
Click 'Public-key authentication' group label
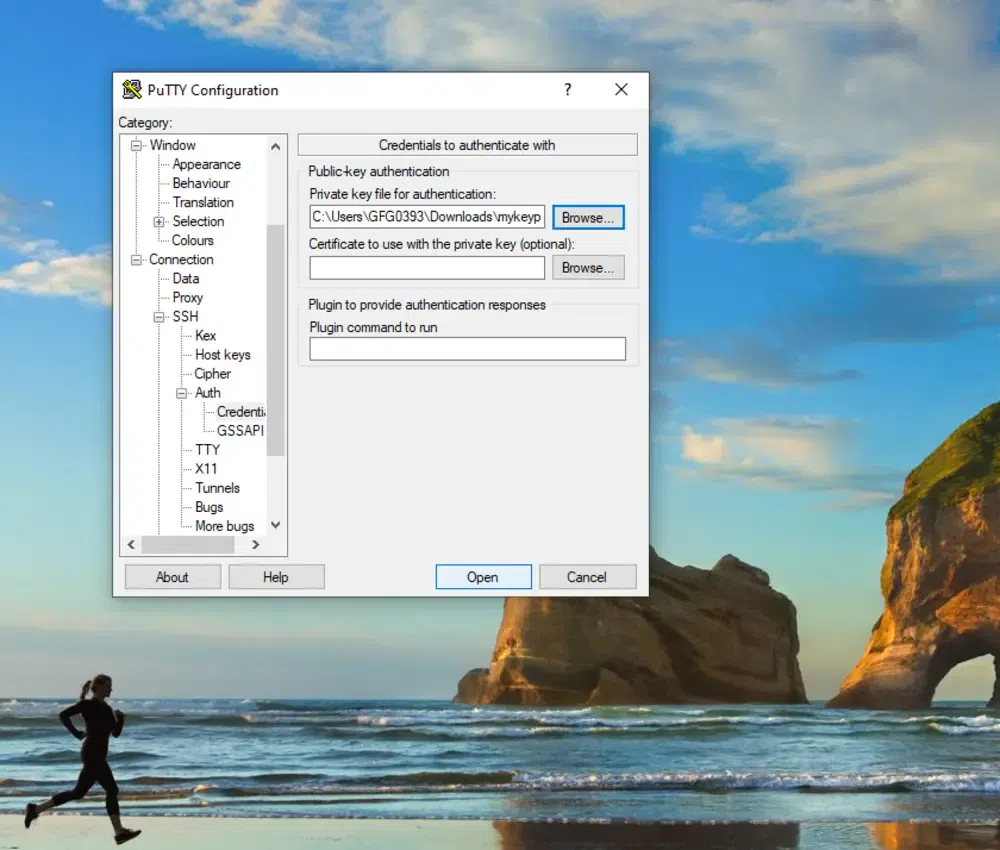[x=379, y=172]
